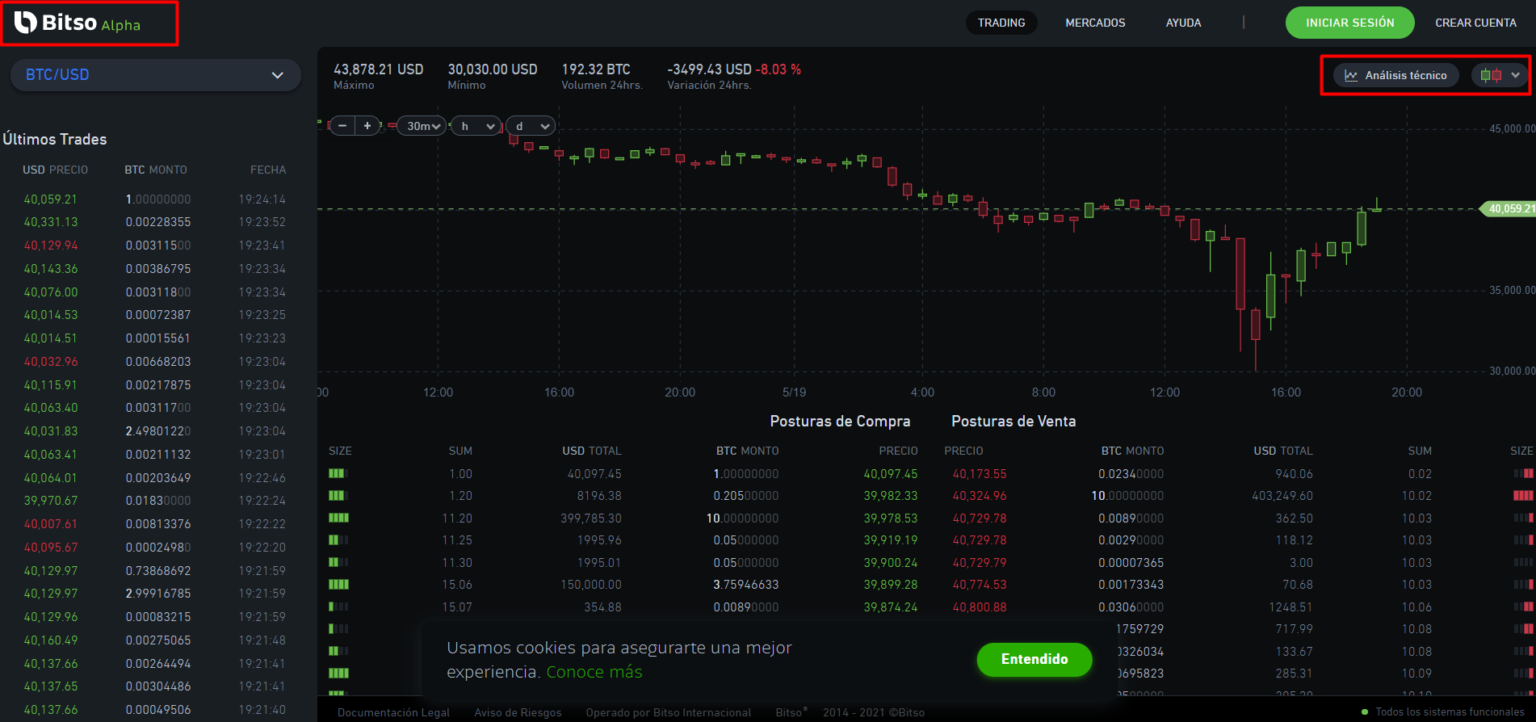Click buy order price 40,097.45

[x=890, y=474]
